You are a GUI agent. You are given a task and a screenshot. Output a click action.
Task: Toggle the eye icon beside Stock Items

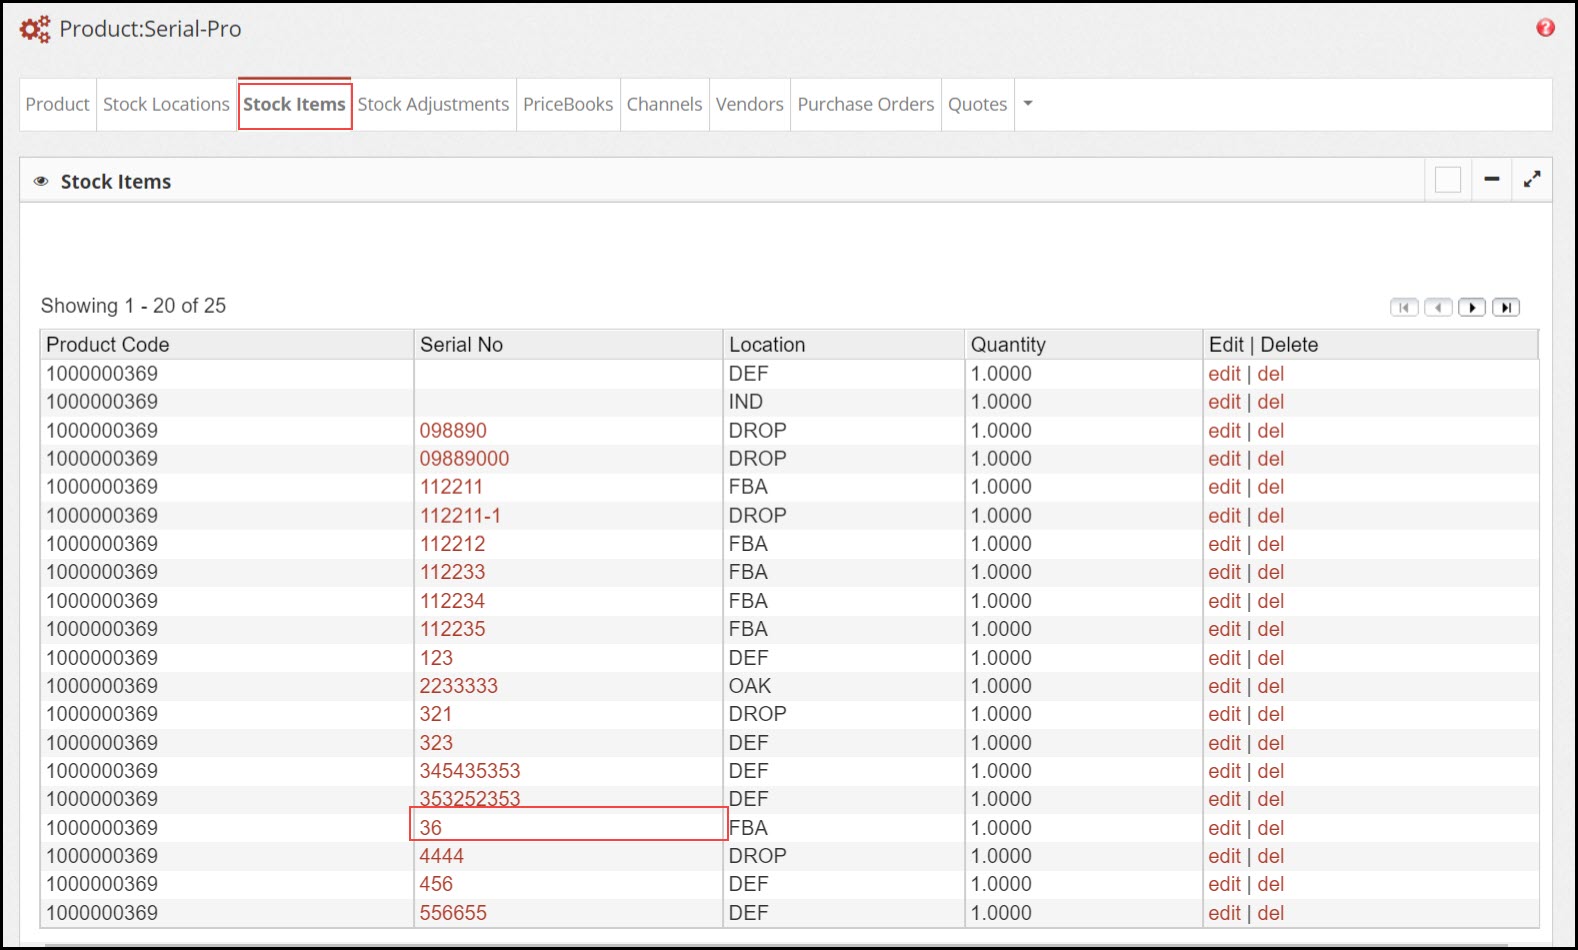[x=41, y=182]
